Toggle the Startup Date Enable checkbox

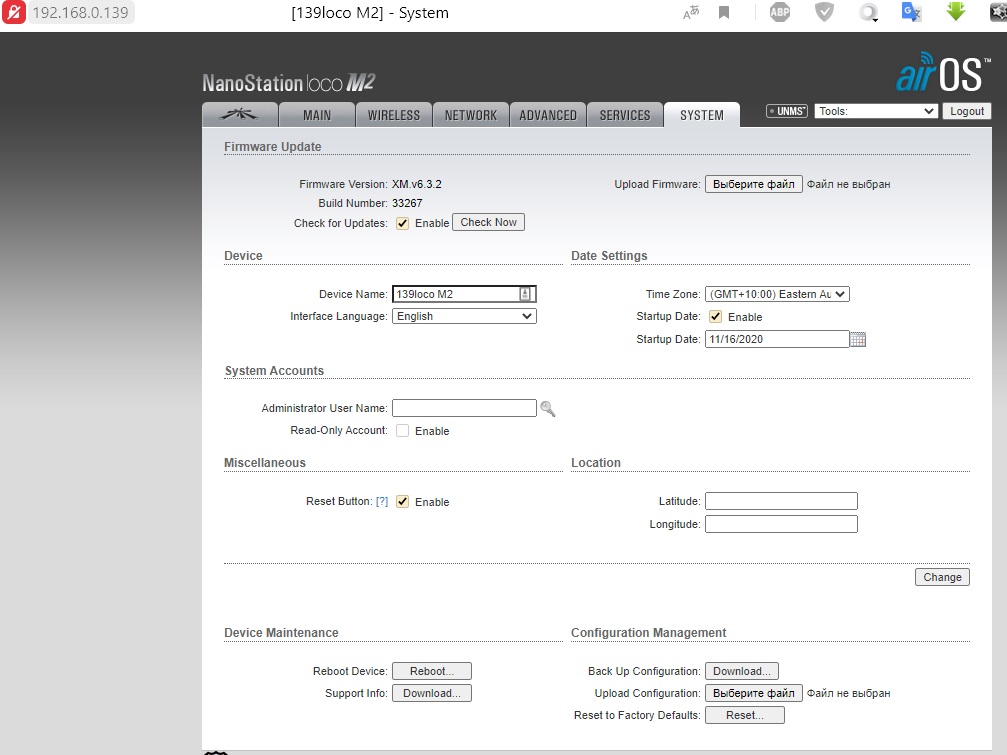click(x=715, y=317)
